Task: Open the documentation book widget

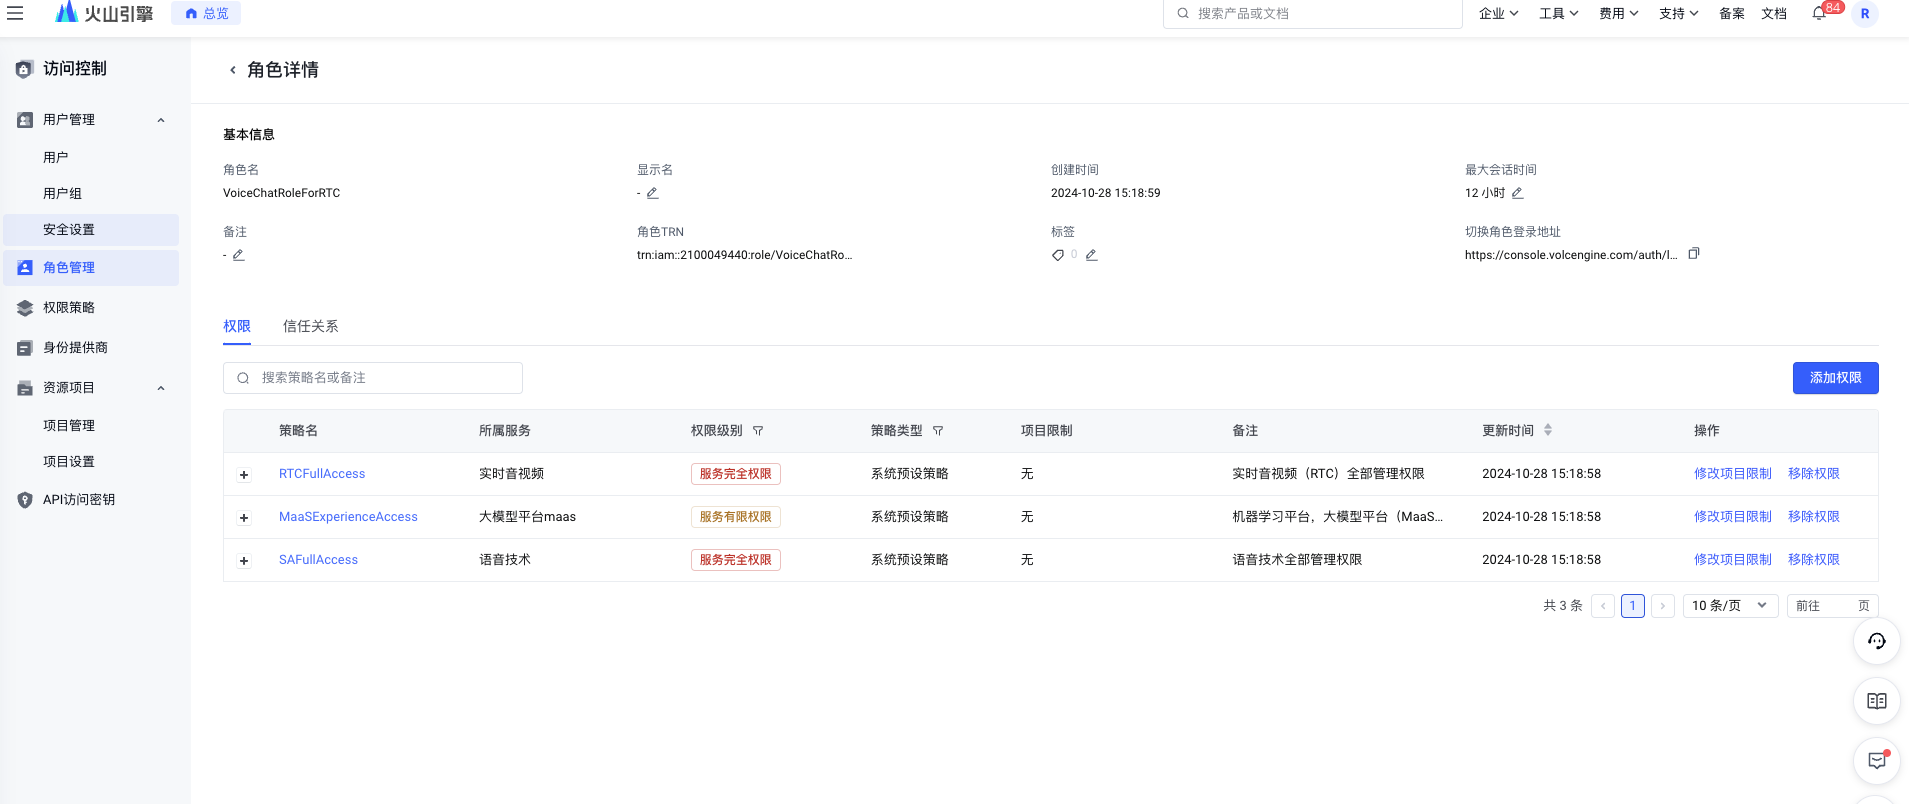Action: pyautogui.click(x=1877, y=701)
